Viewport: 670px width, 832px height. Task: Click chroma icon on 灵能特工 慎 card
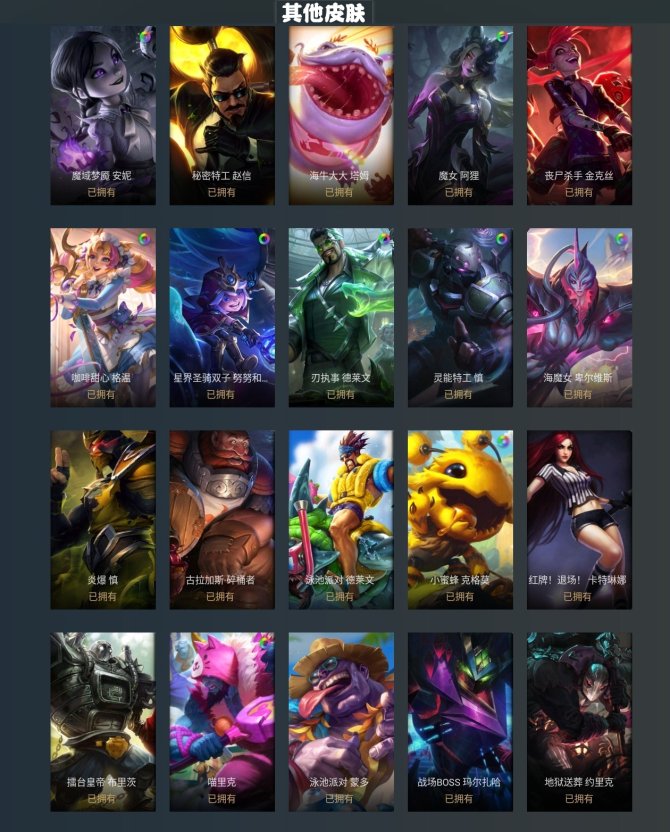(x=501, y=239)
